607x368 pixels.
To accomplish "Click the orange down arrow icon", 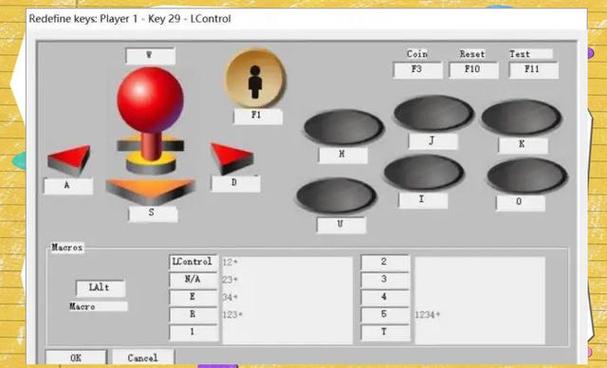I will 150,191.
